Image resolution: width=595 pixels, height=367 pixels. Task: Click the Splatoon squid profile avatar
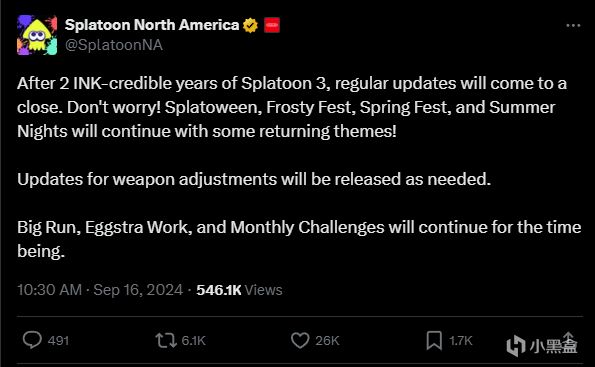coord(37,35)
